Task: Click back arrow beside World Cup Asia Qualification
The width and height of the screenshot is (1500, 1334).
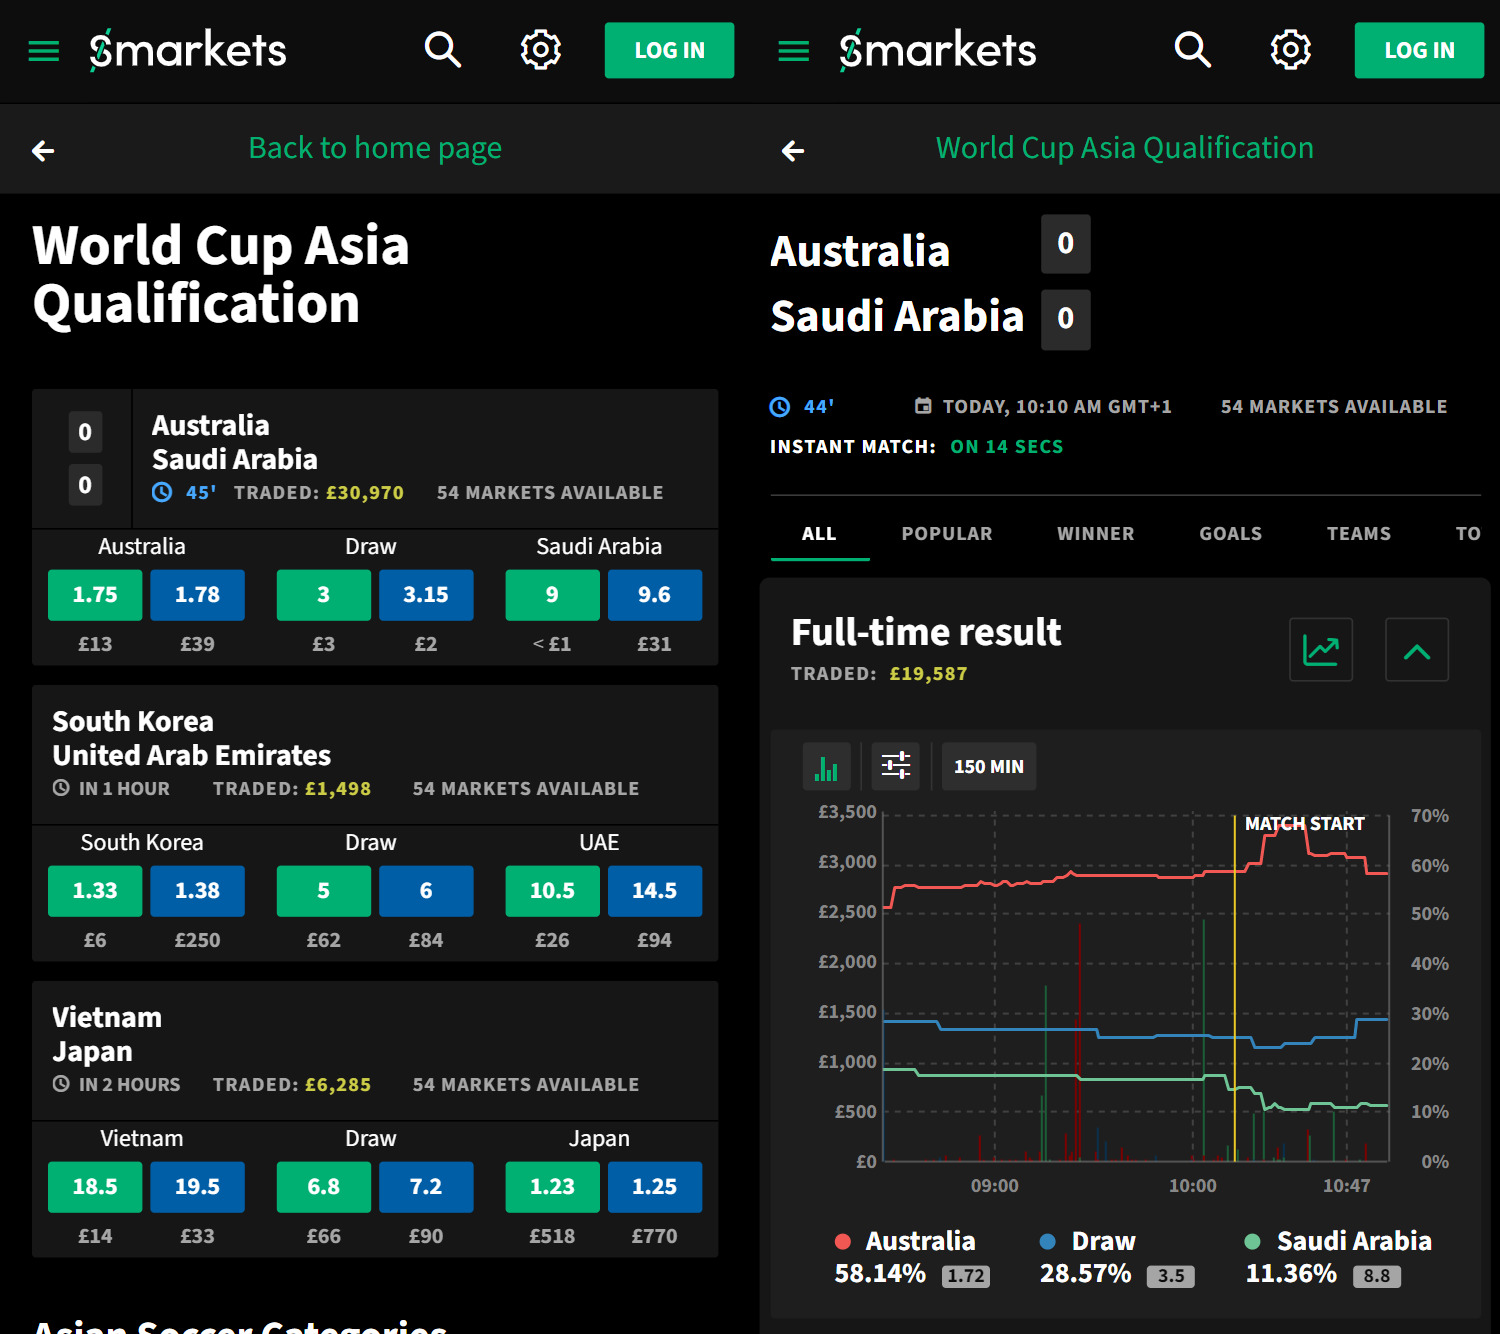Action: pos(793,151)
